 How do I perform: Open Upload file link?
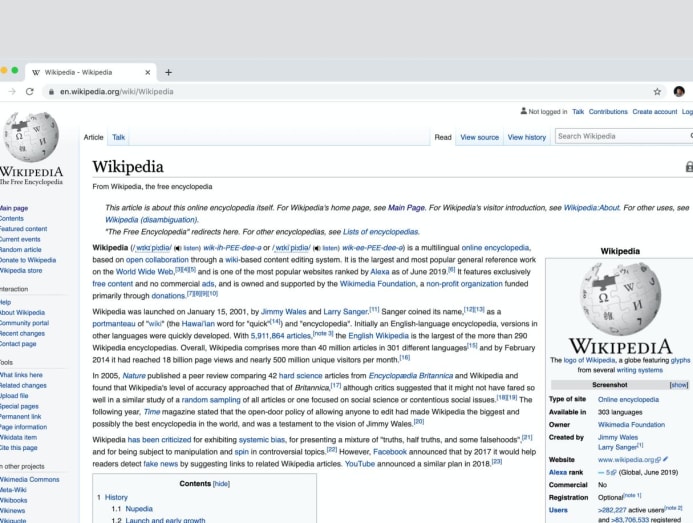tap(14, 396)
